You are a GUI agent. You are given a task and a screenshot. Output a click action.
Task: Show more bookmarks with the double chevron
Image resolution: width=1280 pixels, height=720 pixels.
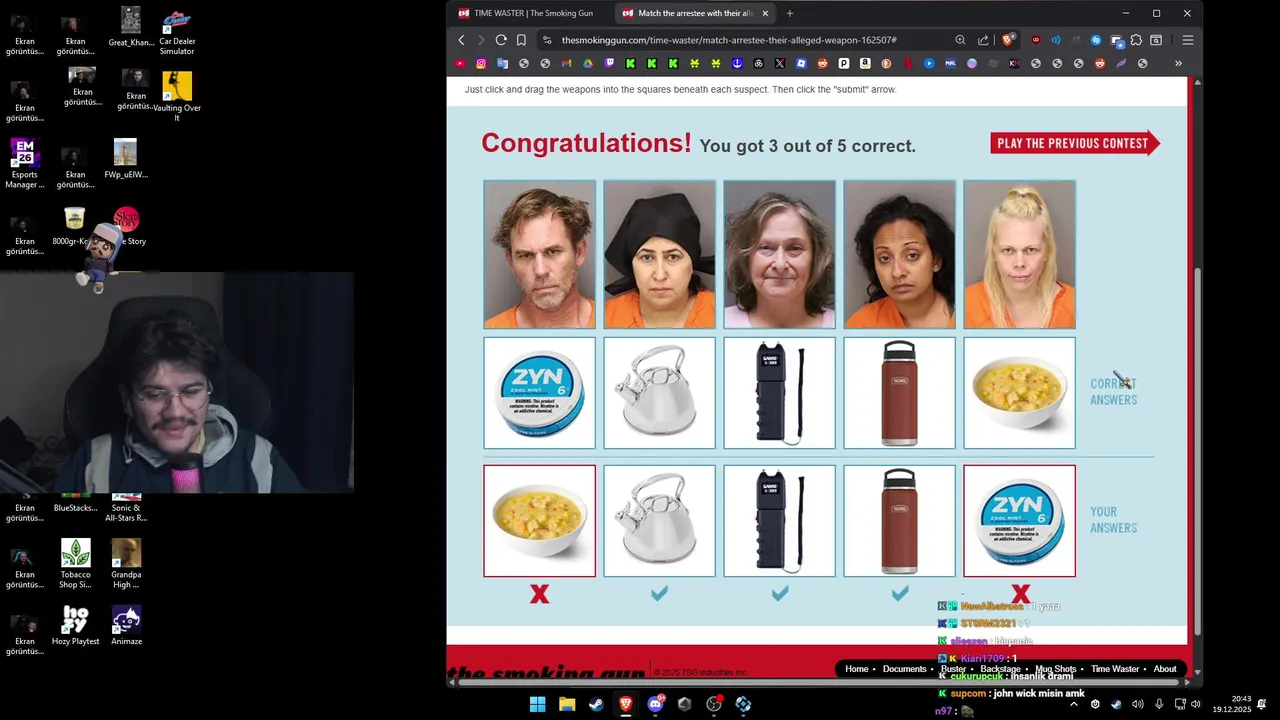pos(1178,63)
